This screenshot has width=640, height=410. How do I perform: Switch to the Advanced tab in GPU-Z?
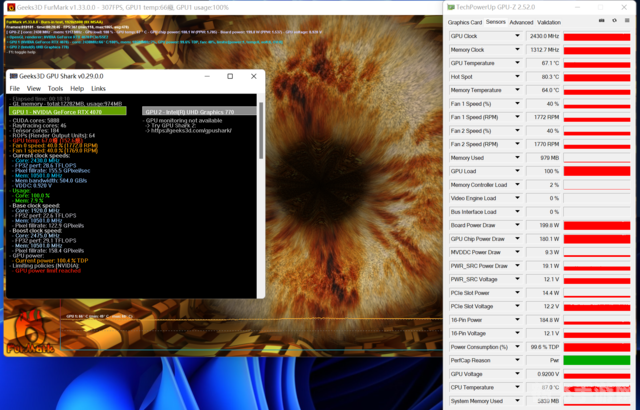point(521,21)
